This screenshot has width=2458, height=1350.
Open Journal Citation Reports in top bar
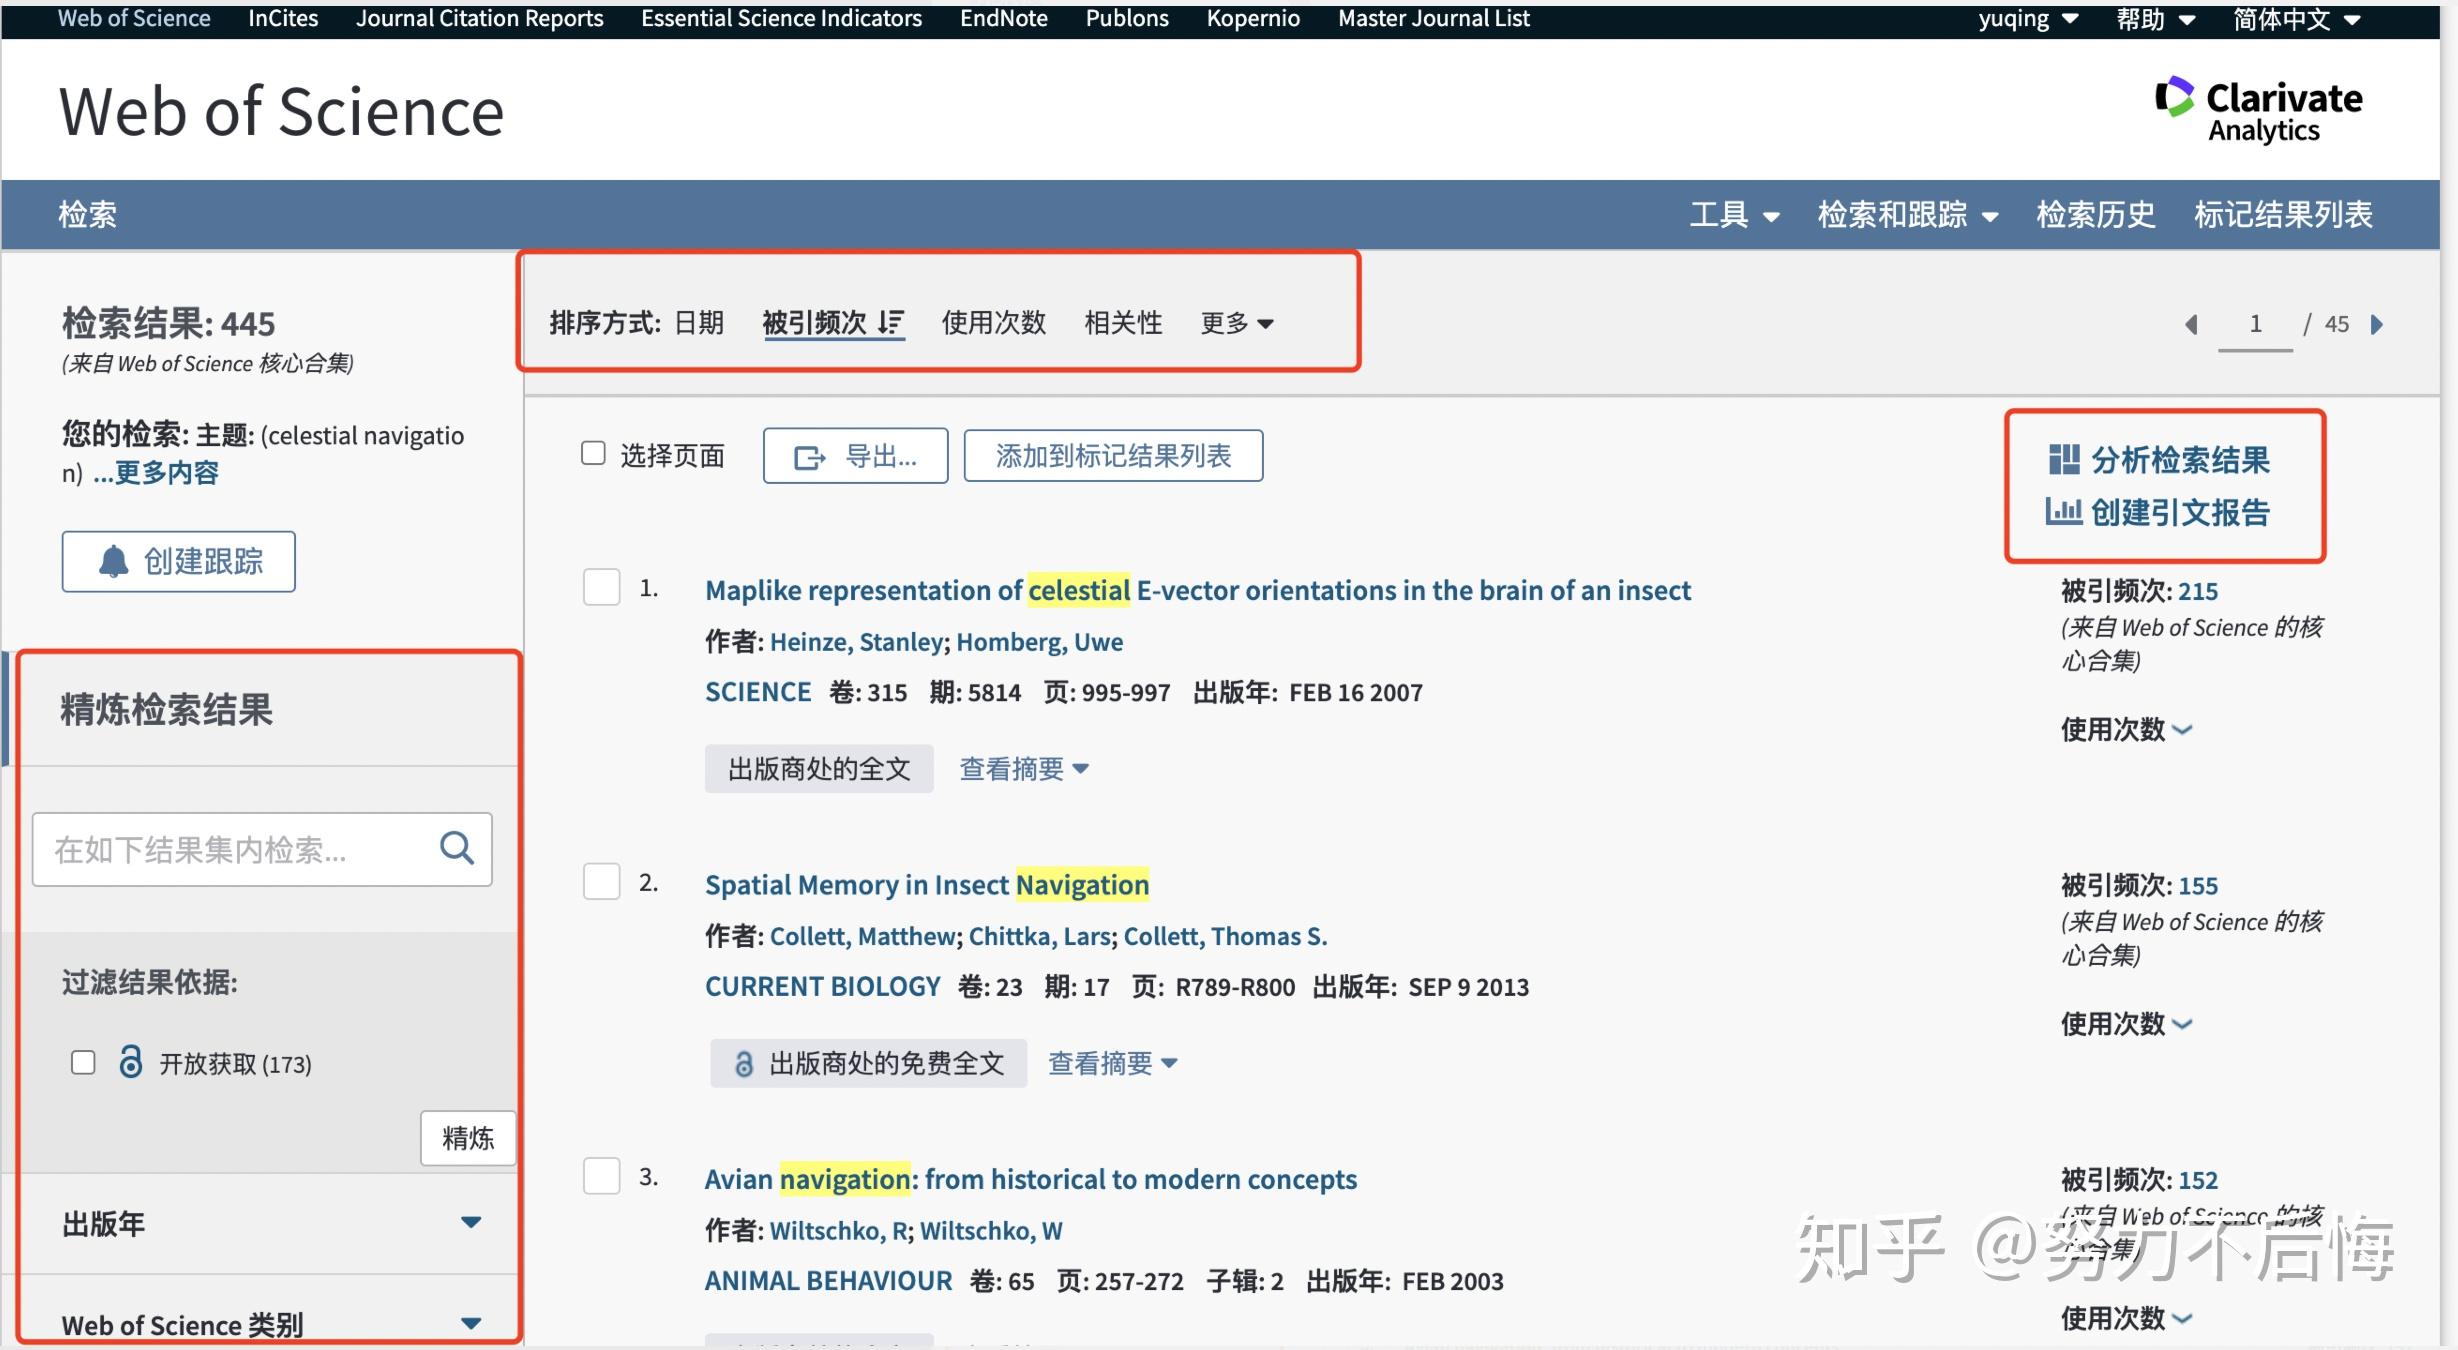coord(480,18)
